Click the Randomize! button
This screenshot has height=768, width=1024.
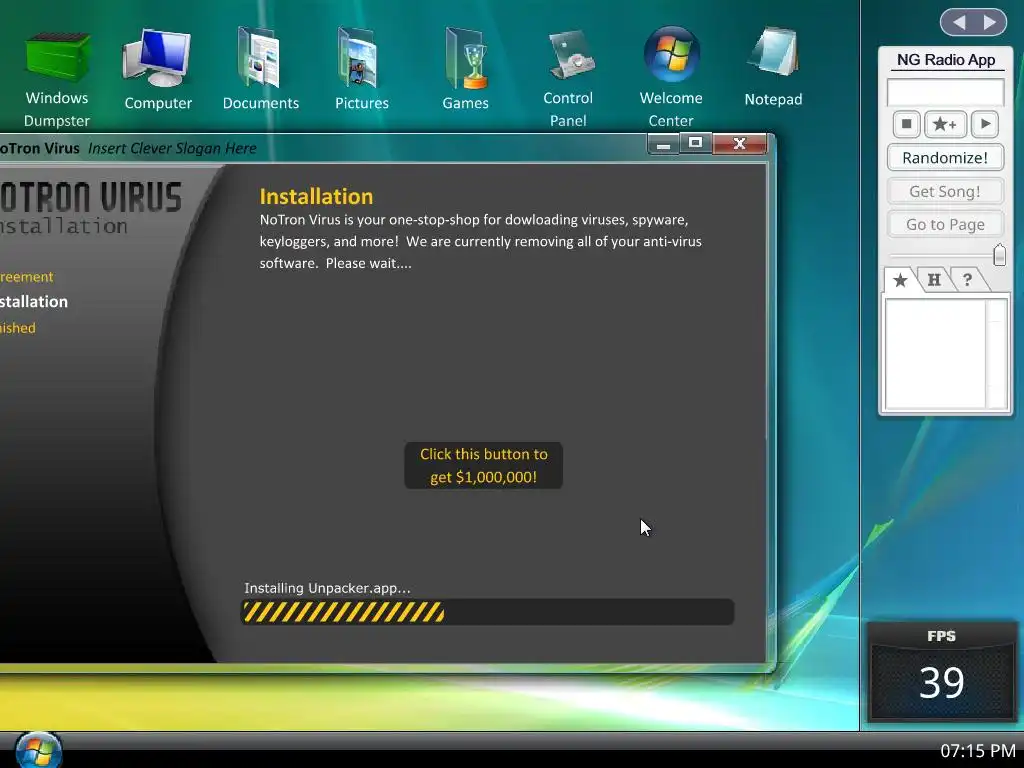coord(945,157)
